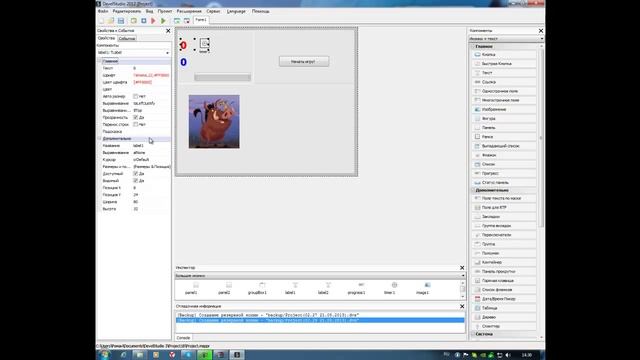This screenshot has width=640, height=360.
Task: Click the Windows Start button
Action: point(104,355)
